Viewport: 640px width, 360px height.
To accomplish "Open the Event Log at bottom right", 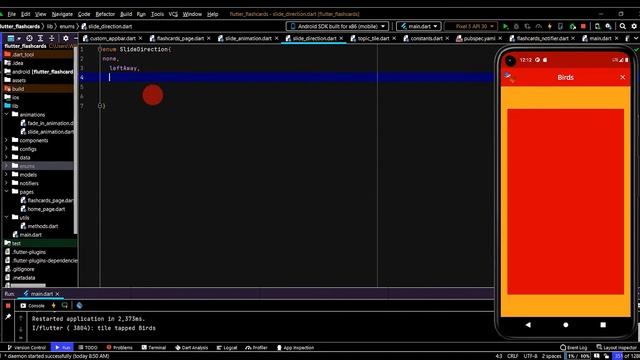I will point(573,347).
